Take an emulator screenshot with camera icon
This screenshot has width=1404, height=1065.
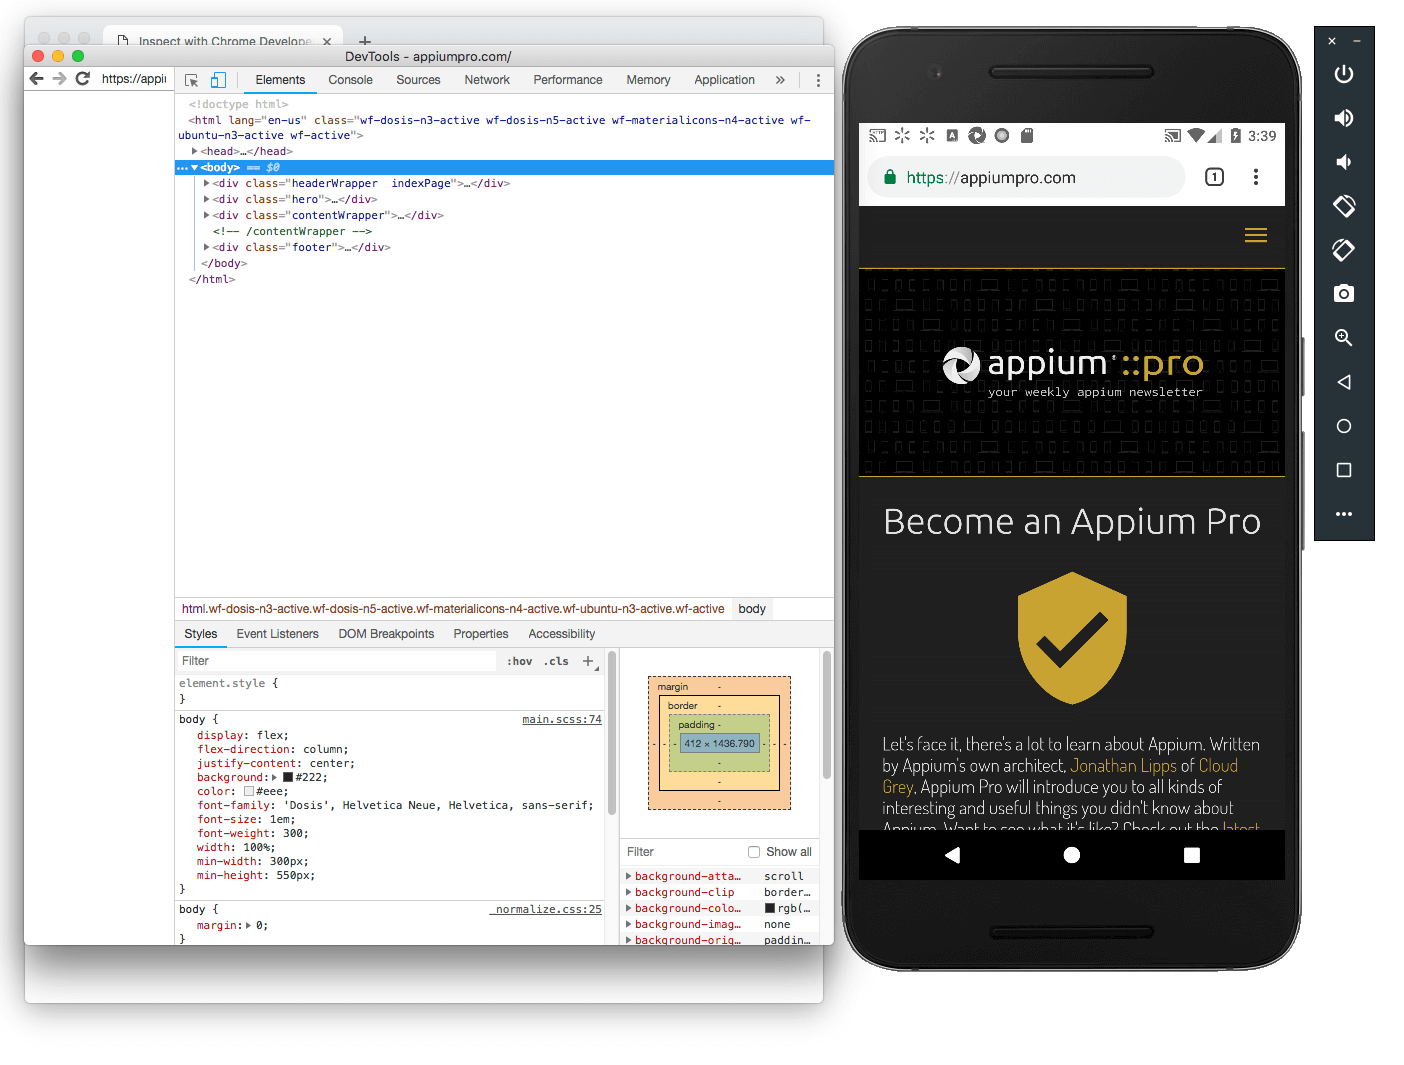point(1344,293)
